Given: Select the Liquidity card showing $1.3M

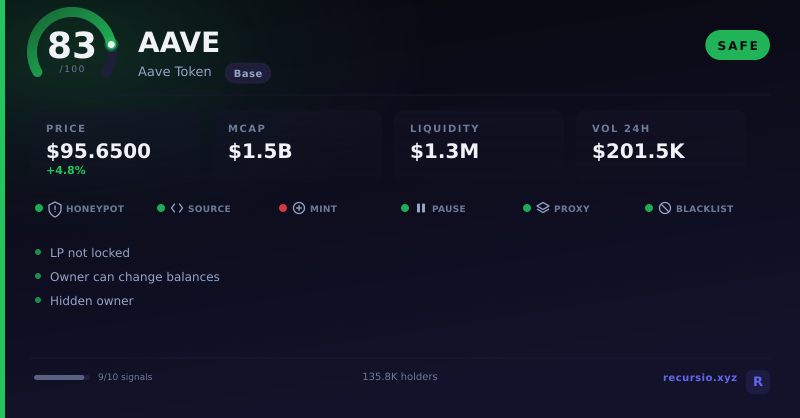Looking at the screenshot, I should click(x=479, y=145).
